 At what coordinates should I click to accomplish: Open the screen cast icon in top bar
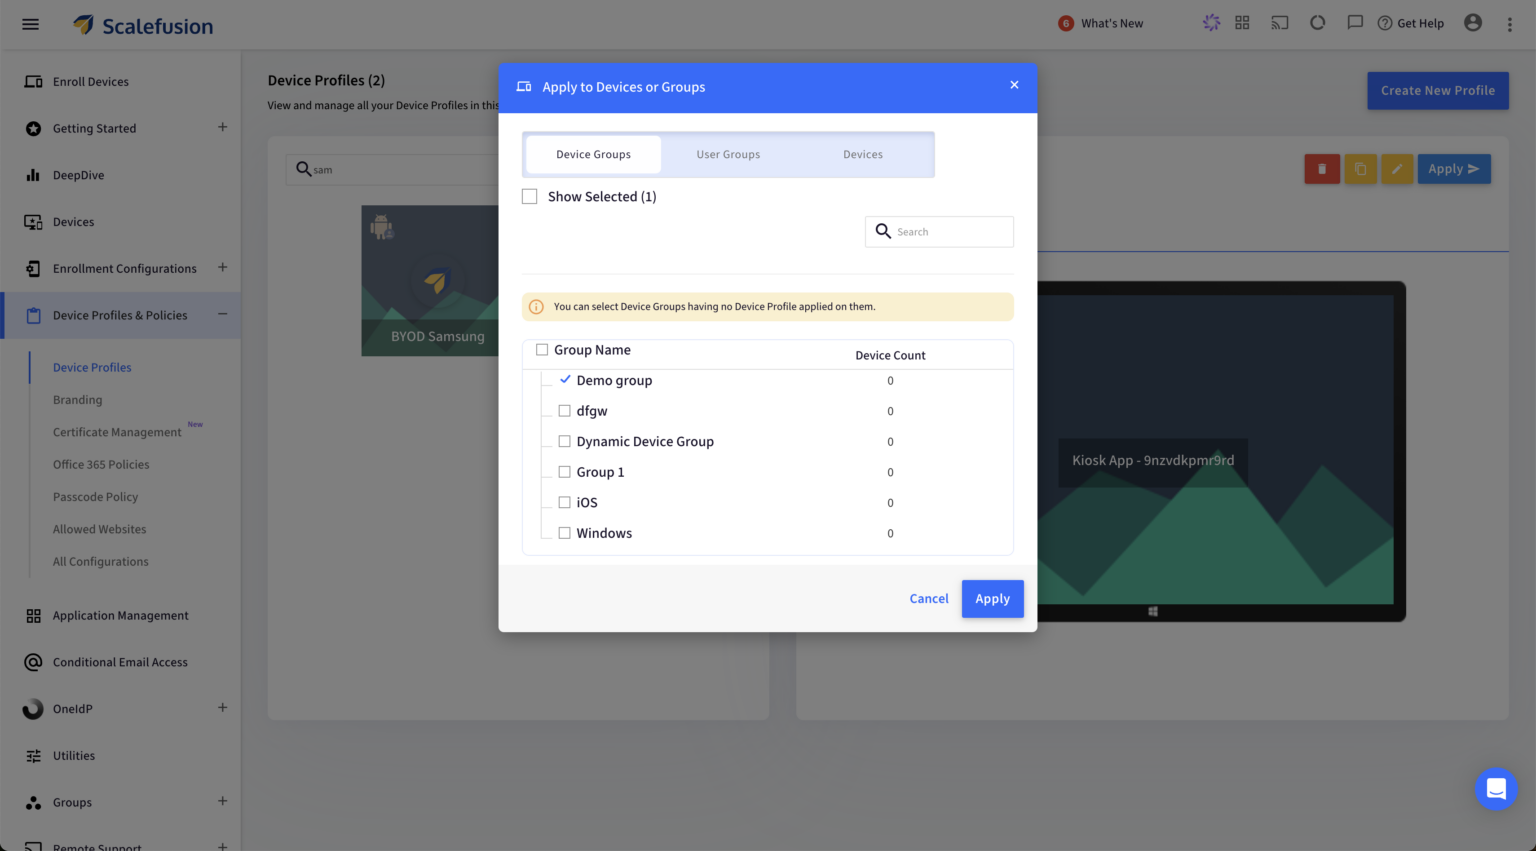tap(1279, 22)
